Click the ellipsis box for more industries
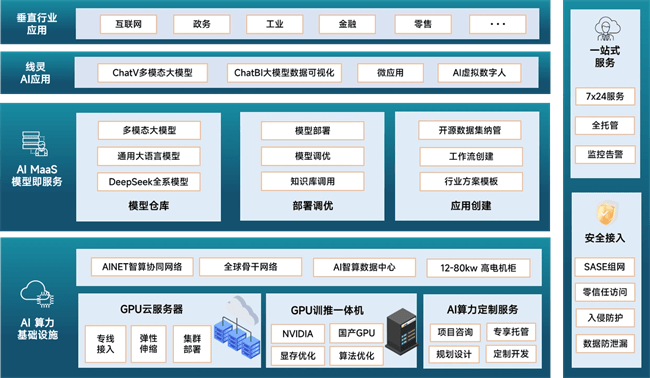This screenshot has height=378, width=650. (x=497, y=24)
